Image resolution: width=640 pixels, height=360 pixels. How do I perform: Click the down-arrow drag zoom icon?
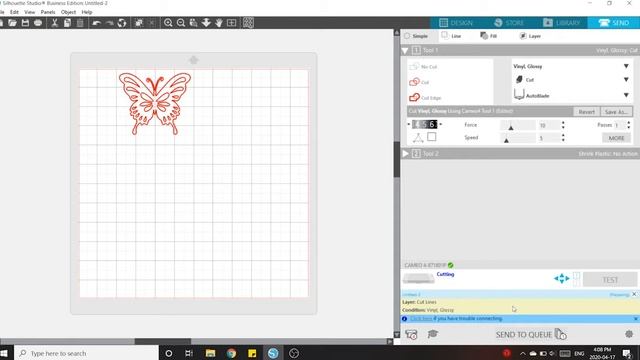206,23
